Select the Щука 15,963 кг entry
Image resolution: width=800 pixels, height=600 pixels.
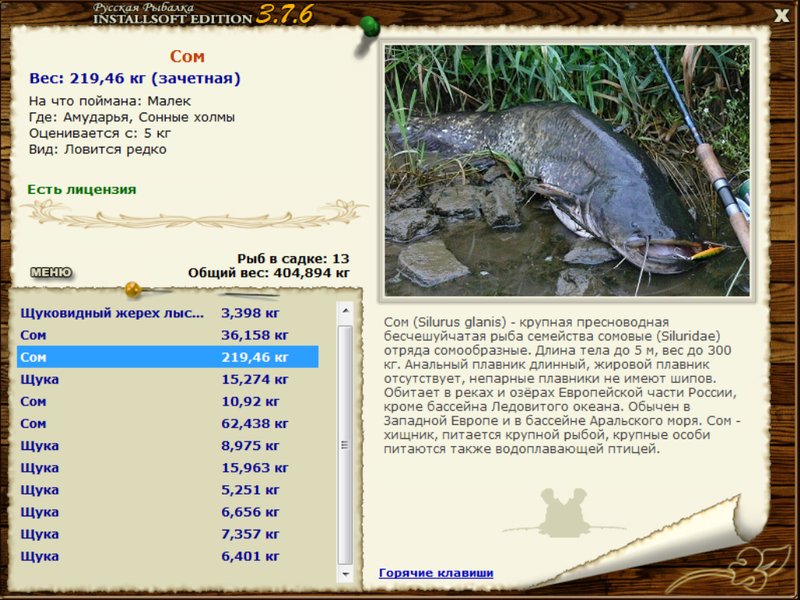point(167,467)
